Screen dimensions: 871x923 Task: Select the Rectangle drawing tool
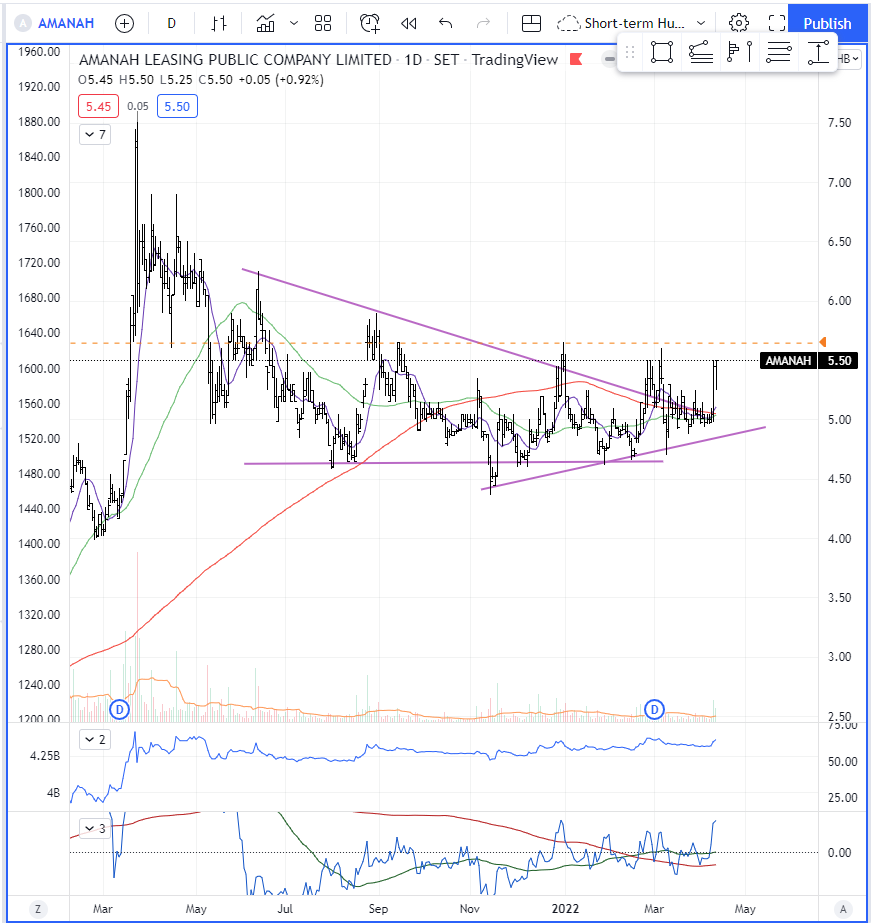click(x=661, y=52)
